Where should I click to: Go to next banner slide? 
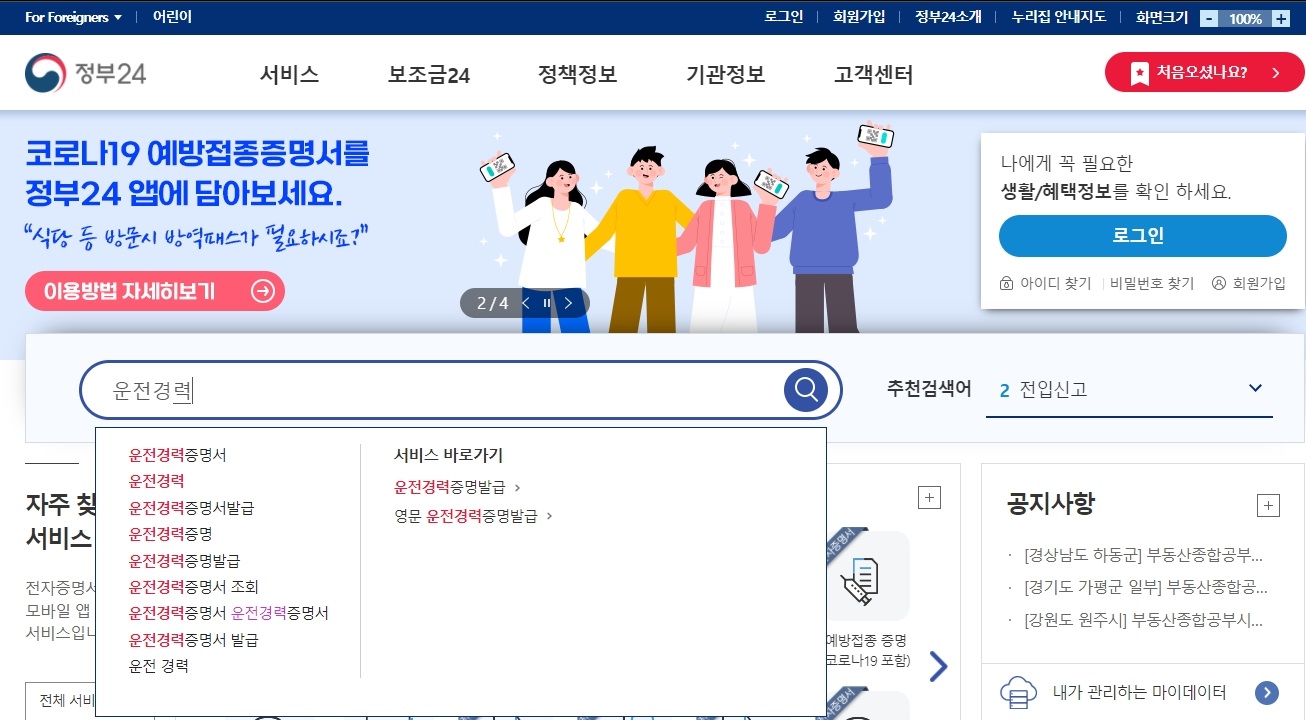[568, 303]
